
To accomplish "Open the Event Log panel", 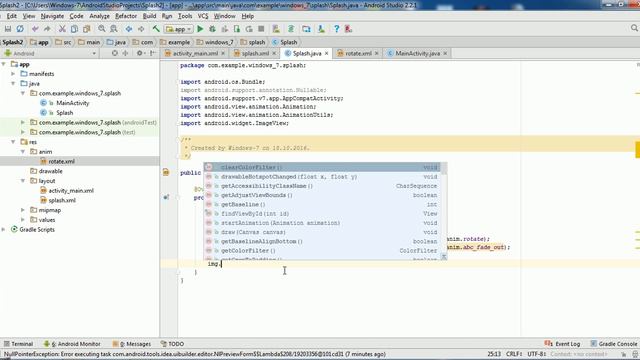I will click(x=562, y=344).
